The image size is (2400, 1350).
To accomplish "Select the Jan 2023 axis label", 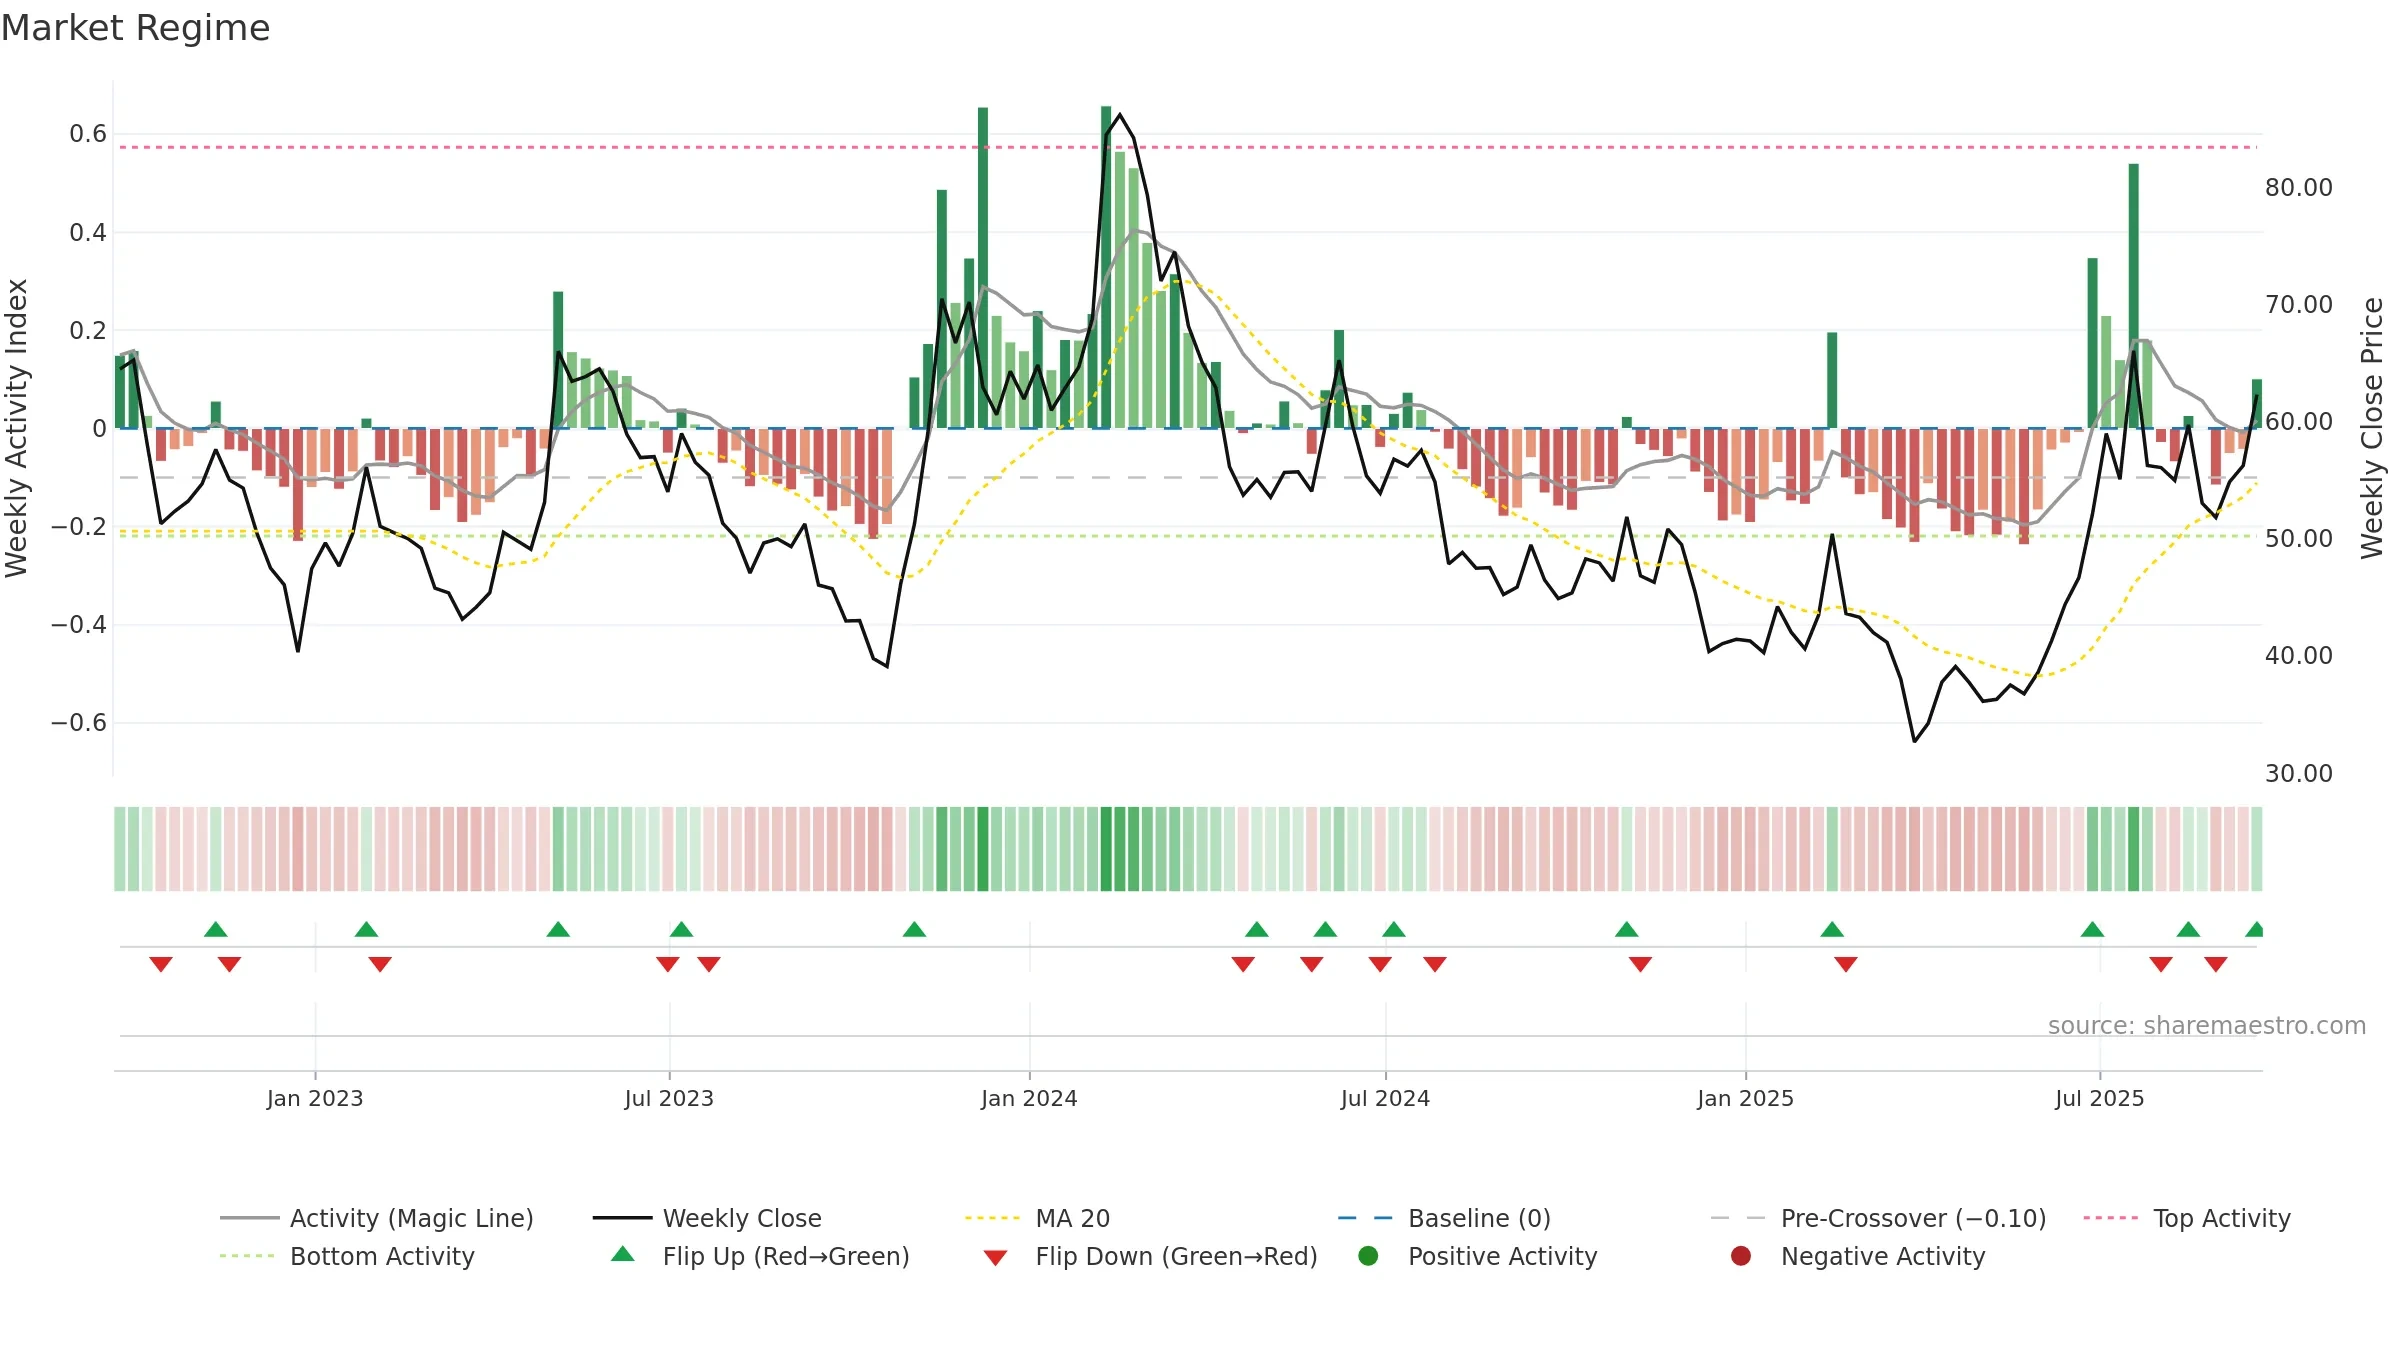I will tap(315, 1098).
